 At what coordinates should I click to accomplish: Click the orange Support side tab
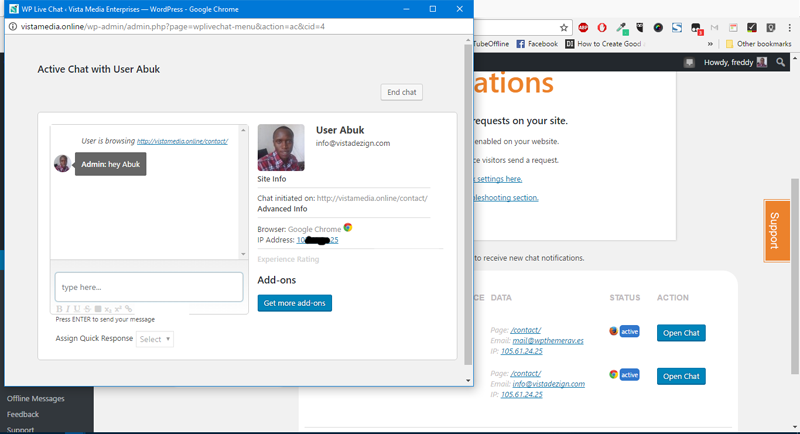pyautogui.click(x=776, y=231)
